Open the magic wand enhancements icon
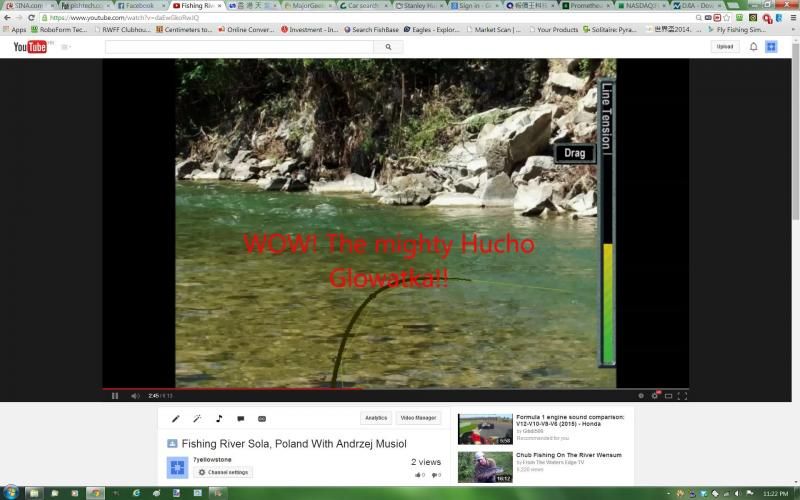Viewport: 800px width, 500px height. (x=197, y=419)
